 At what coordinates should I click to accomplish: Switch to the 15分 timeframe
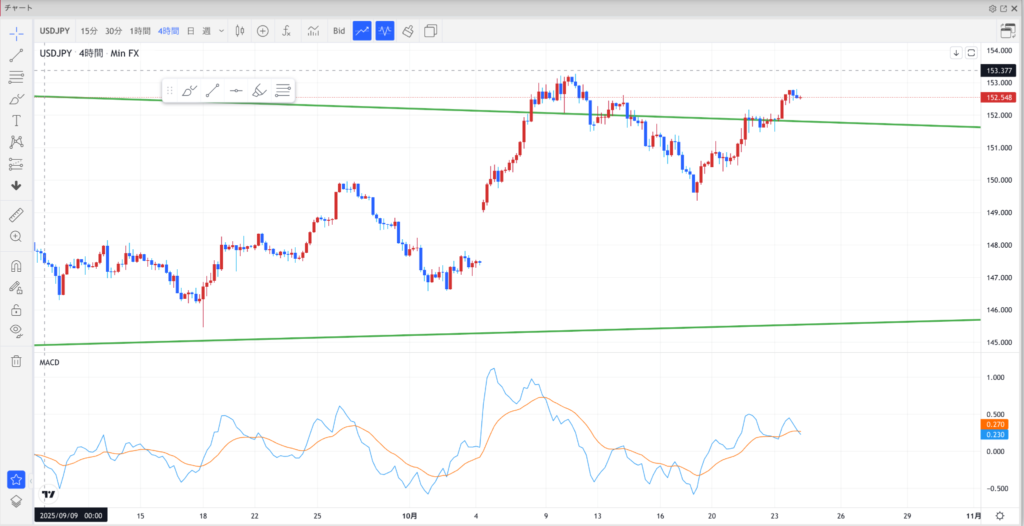pyautogui.click(x=90, y=31)
